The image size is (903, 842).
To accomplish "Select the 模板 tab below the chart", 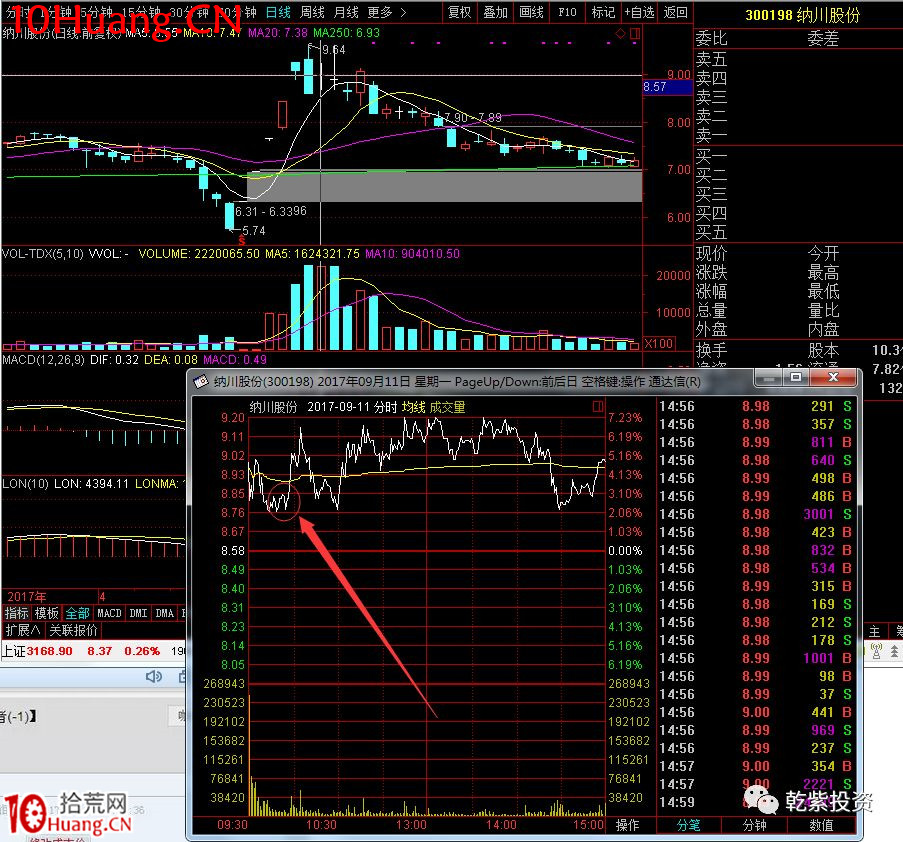I will [x=47, y=613].
